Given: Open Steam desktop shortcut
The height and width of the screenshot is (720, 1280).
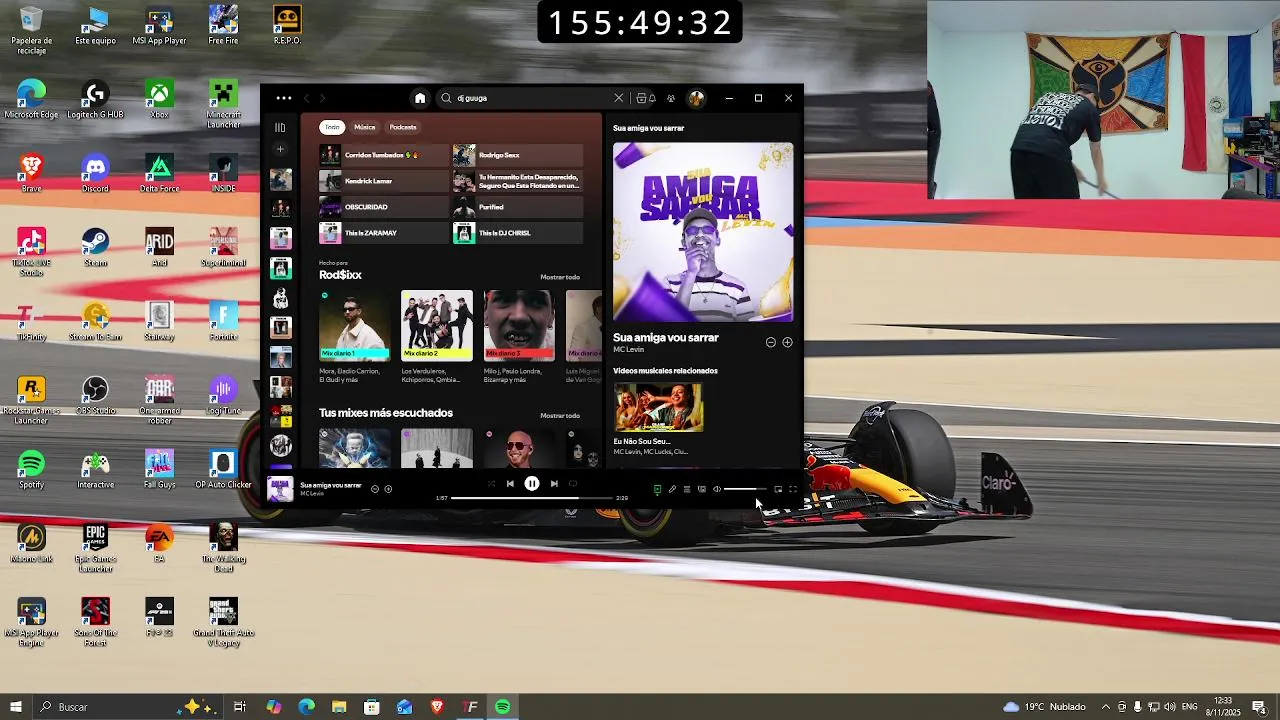Looking at the screenshot, I should [95, 246].
